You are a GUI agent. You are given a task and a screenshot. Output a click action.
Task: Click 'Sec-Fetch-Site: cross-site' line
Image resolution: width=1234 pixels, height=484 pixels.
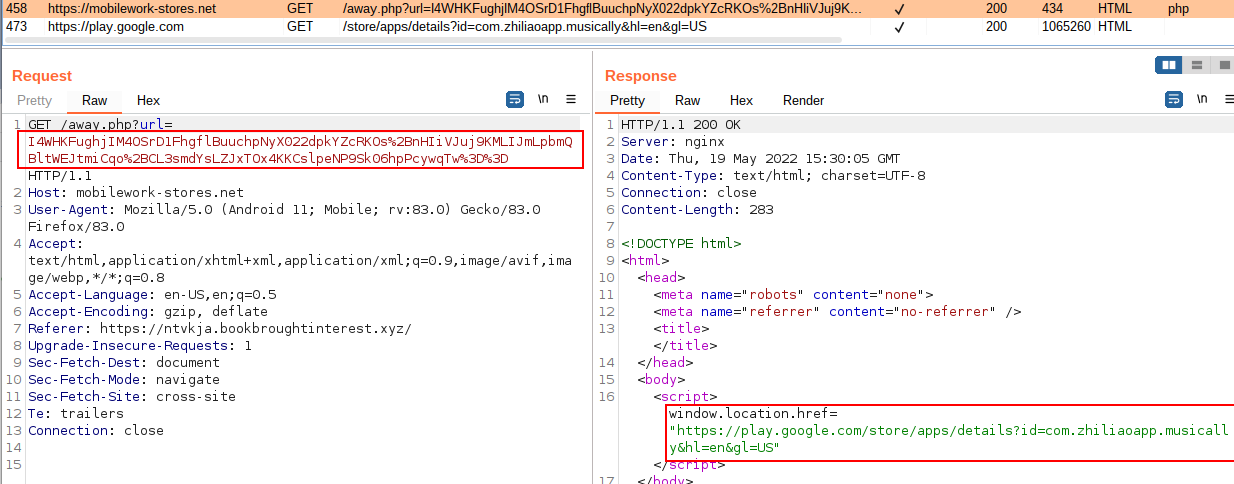coord(132,397)
